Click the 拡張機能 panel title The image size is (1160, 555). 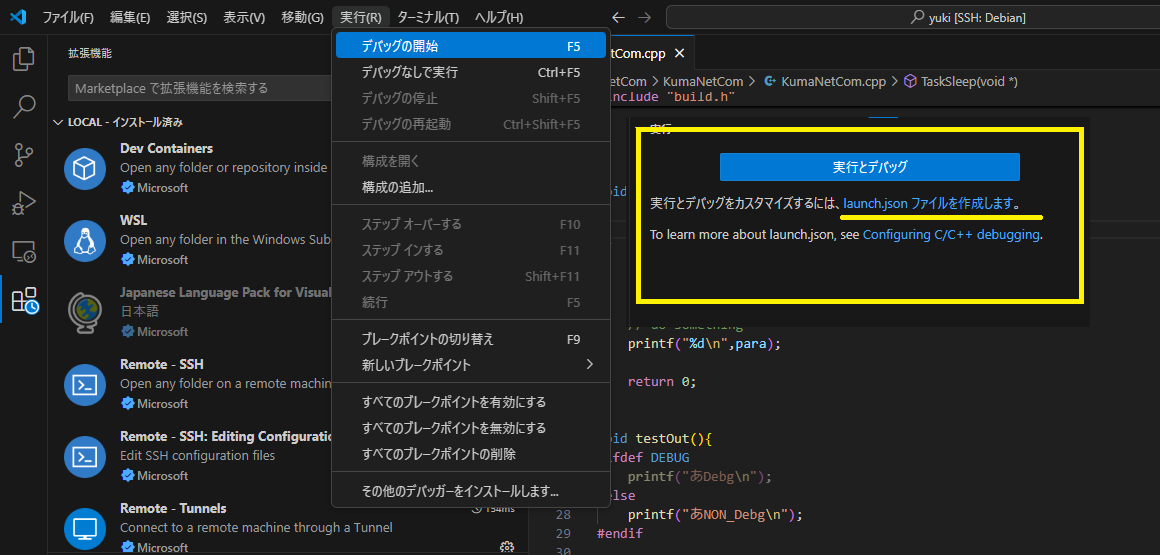tap(90, 53)
